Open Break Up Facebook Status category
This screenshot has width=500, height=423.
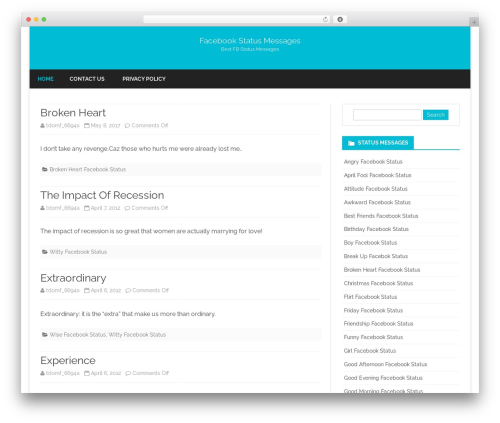(376, 256)
